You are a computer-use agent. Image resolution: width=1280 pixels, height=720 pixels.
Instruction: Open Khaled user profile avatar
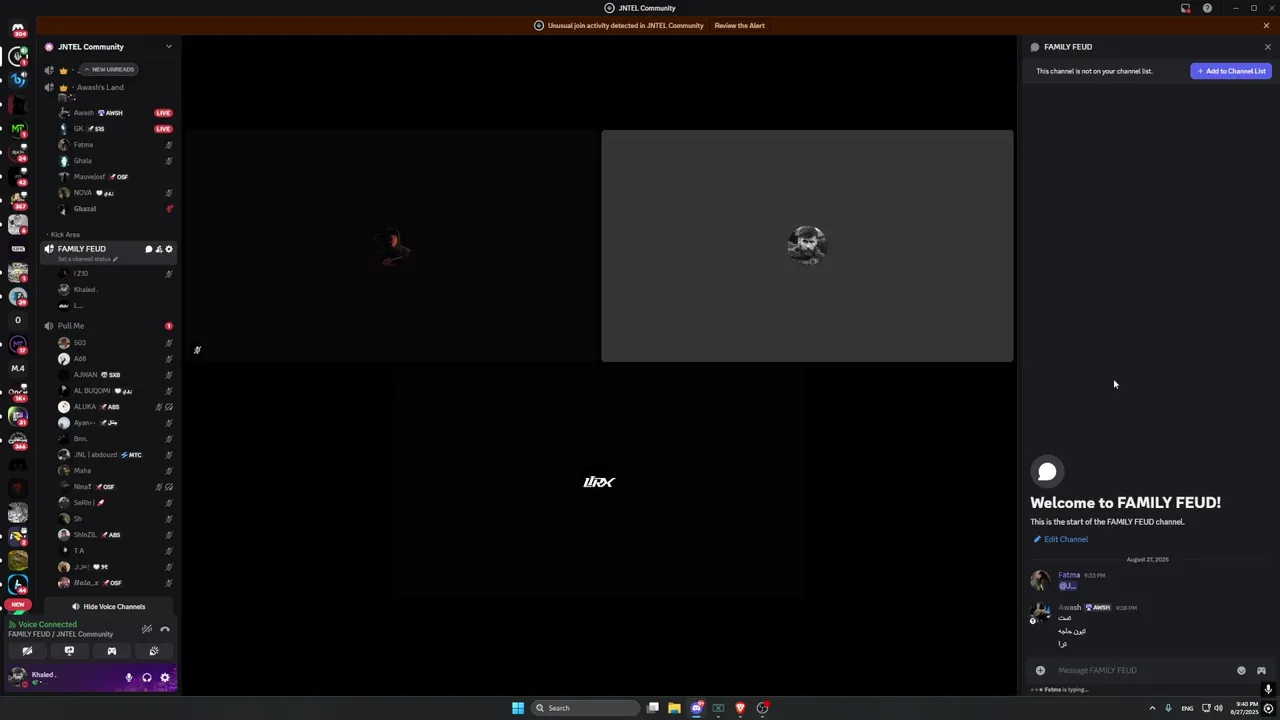[x=17, y=677]
